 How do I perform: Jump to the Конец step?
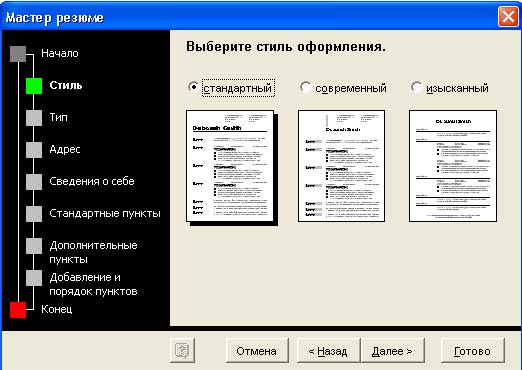click(57, 309)
